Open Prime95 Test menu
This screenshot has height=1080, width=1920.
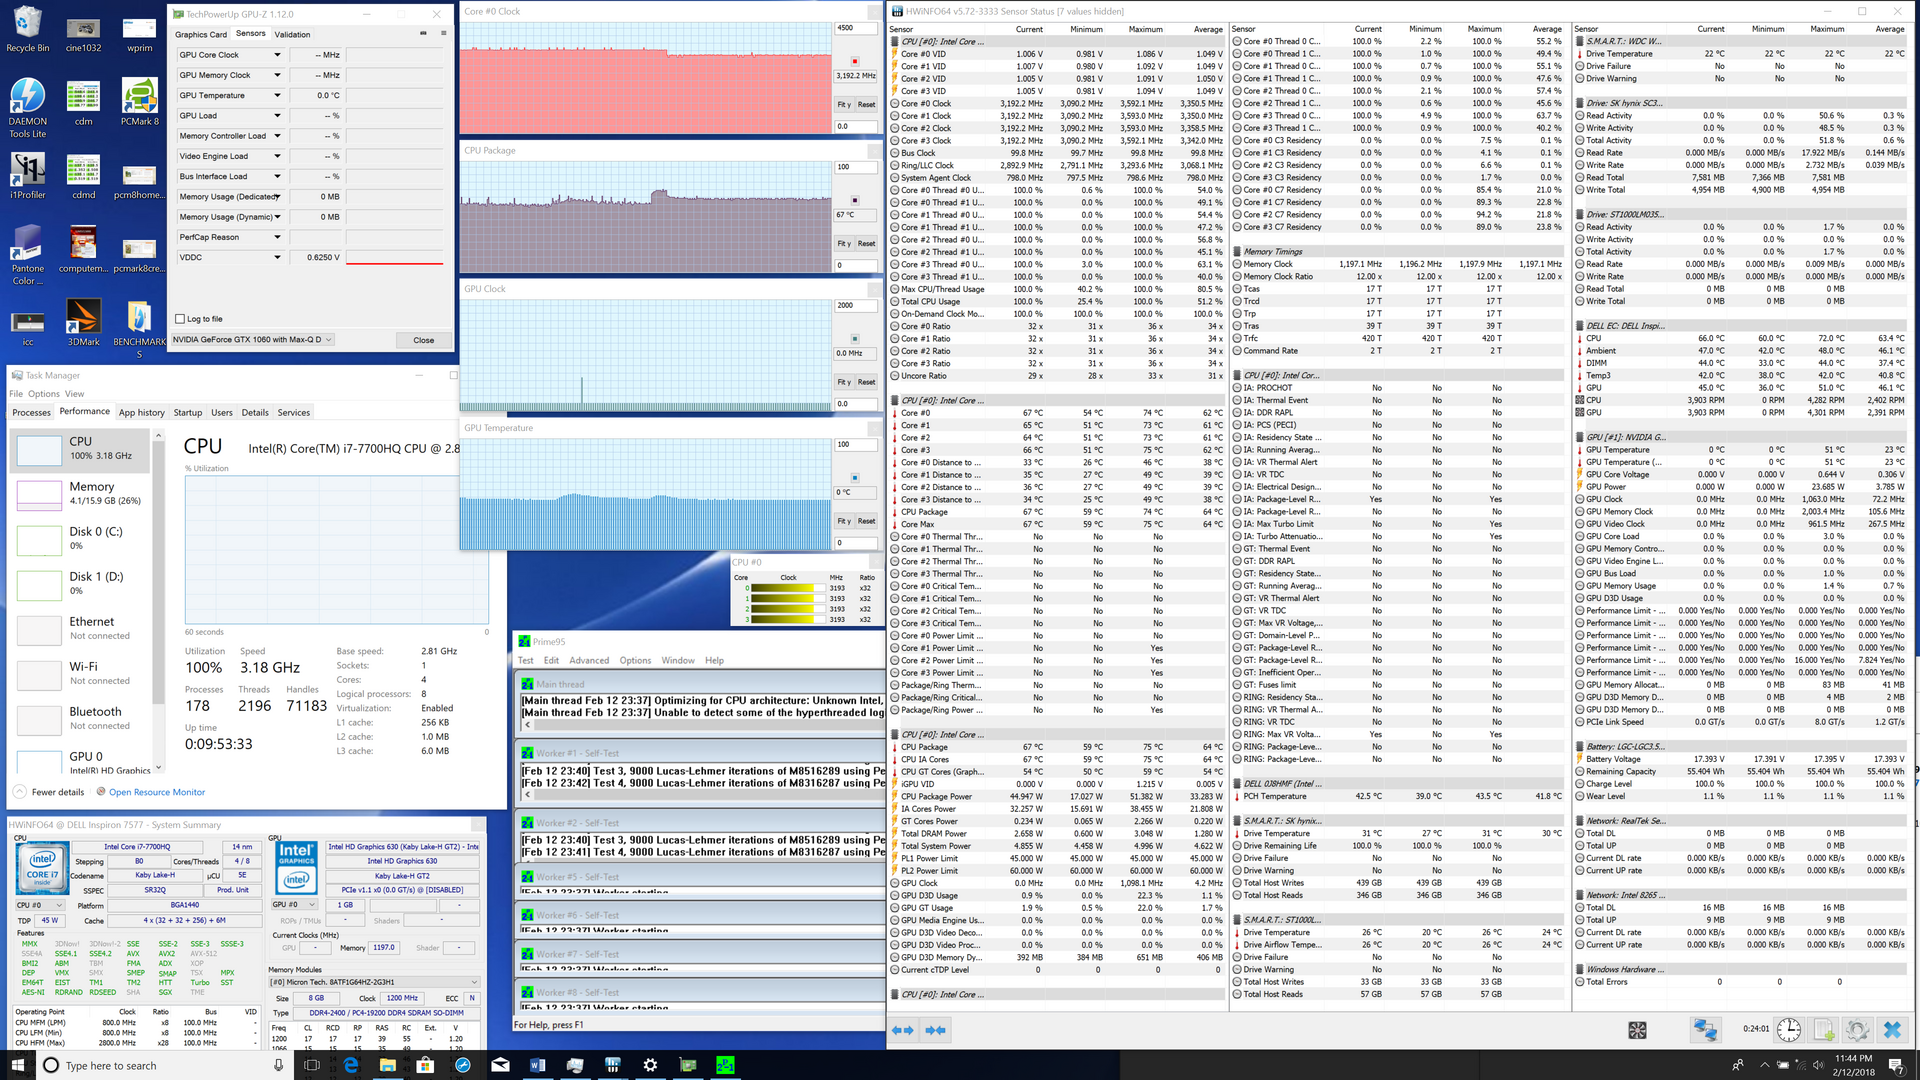click(526, 660)
